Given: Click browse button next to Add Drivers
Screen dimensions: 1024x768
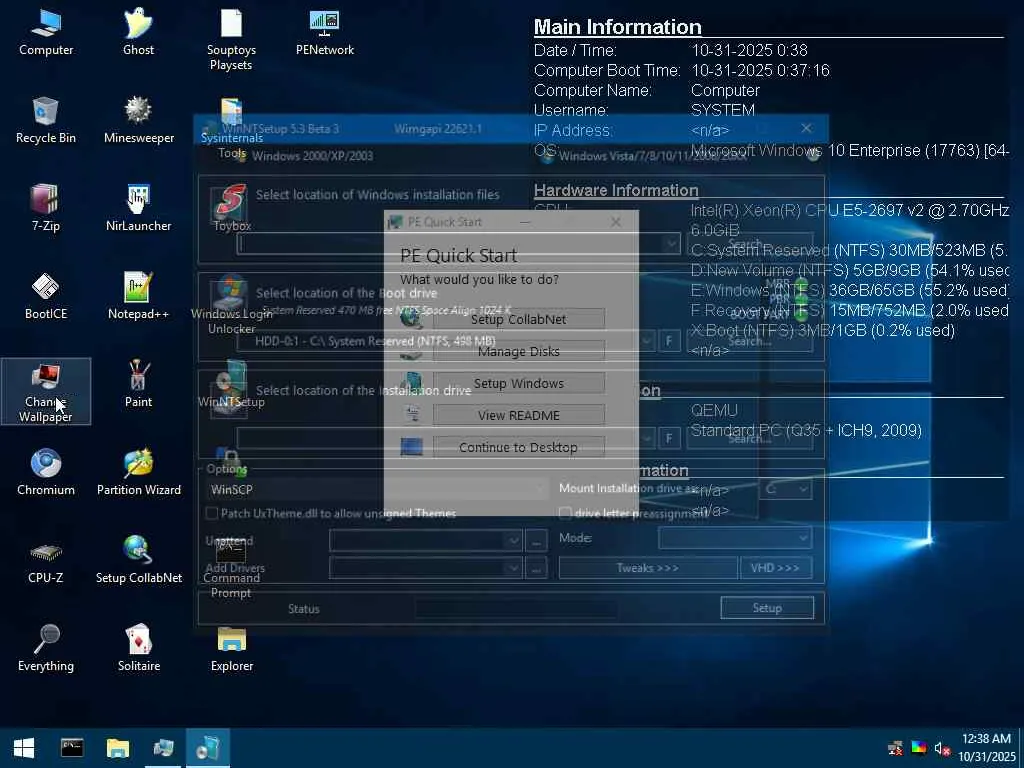Looking at the screenshot, I should coord(536,568).
